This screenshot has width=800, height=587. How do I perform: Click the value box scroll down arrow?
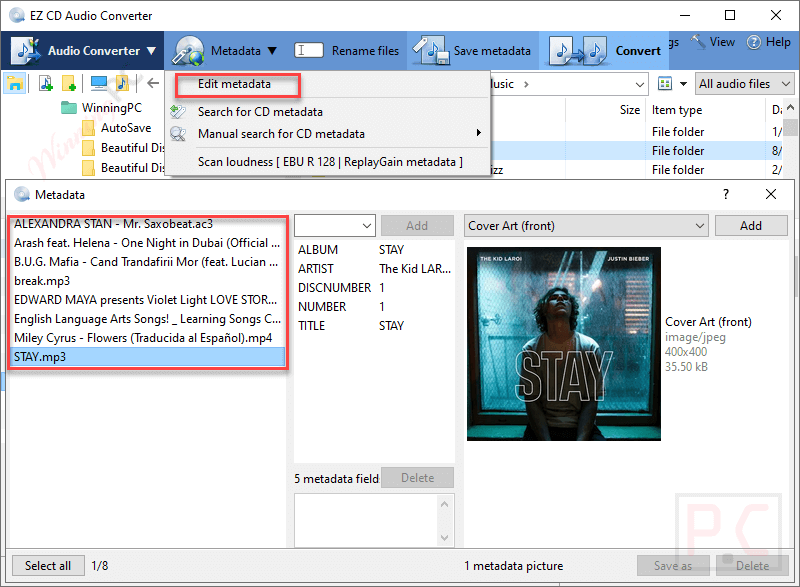point(444,538)
